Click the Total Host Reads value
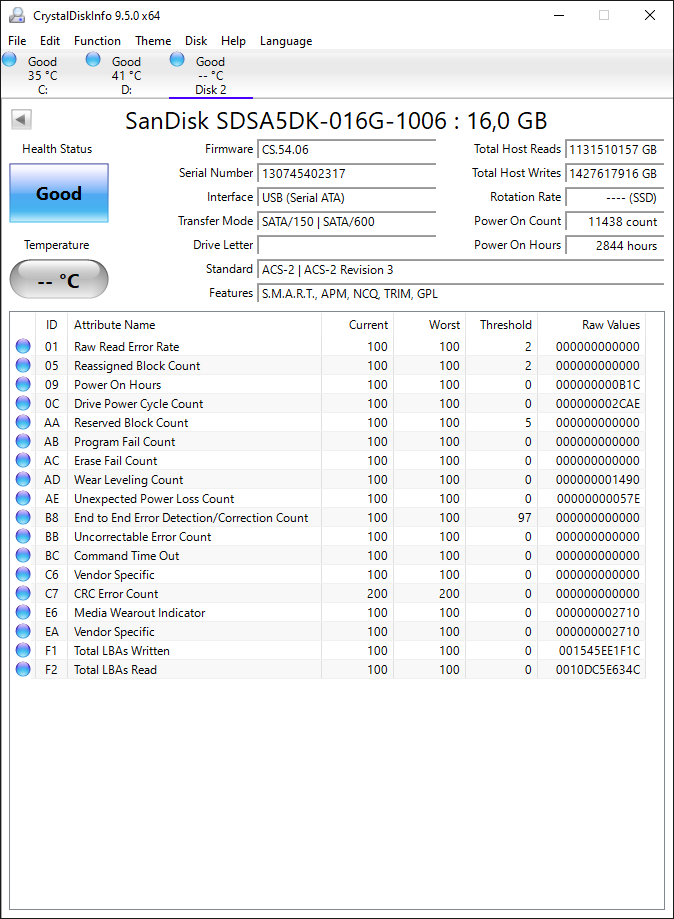This screenshot has width=674, height=919. pyautogui.click(x=615, y=149)
